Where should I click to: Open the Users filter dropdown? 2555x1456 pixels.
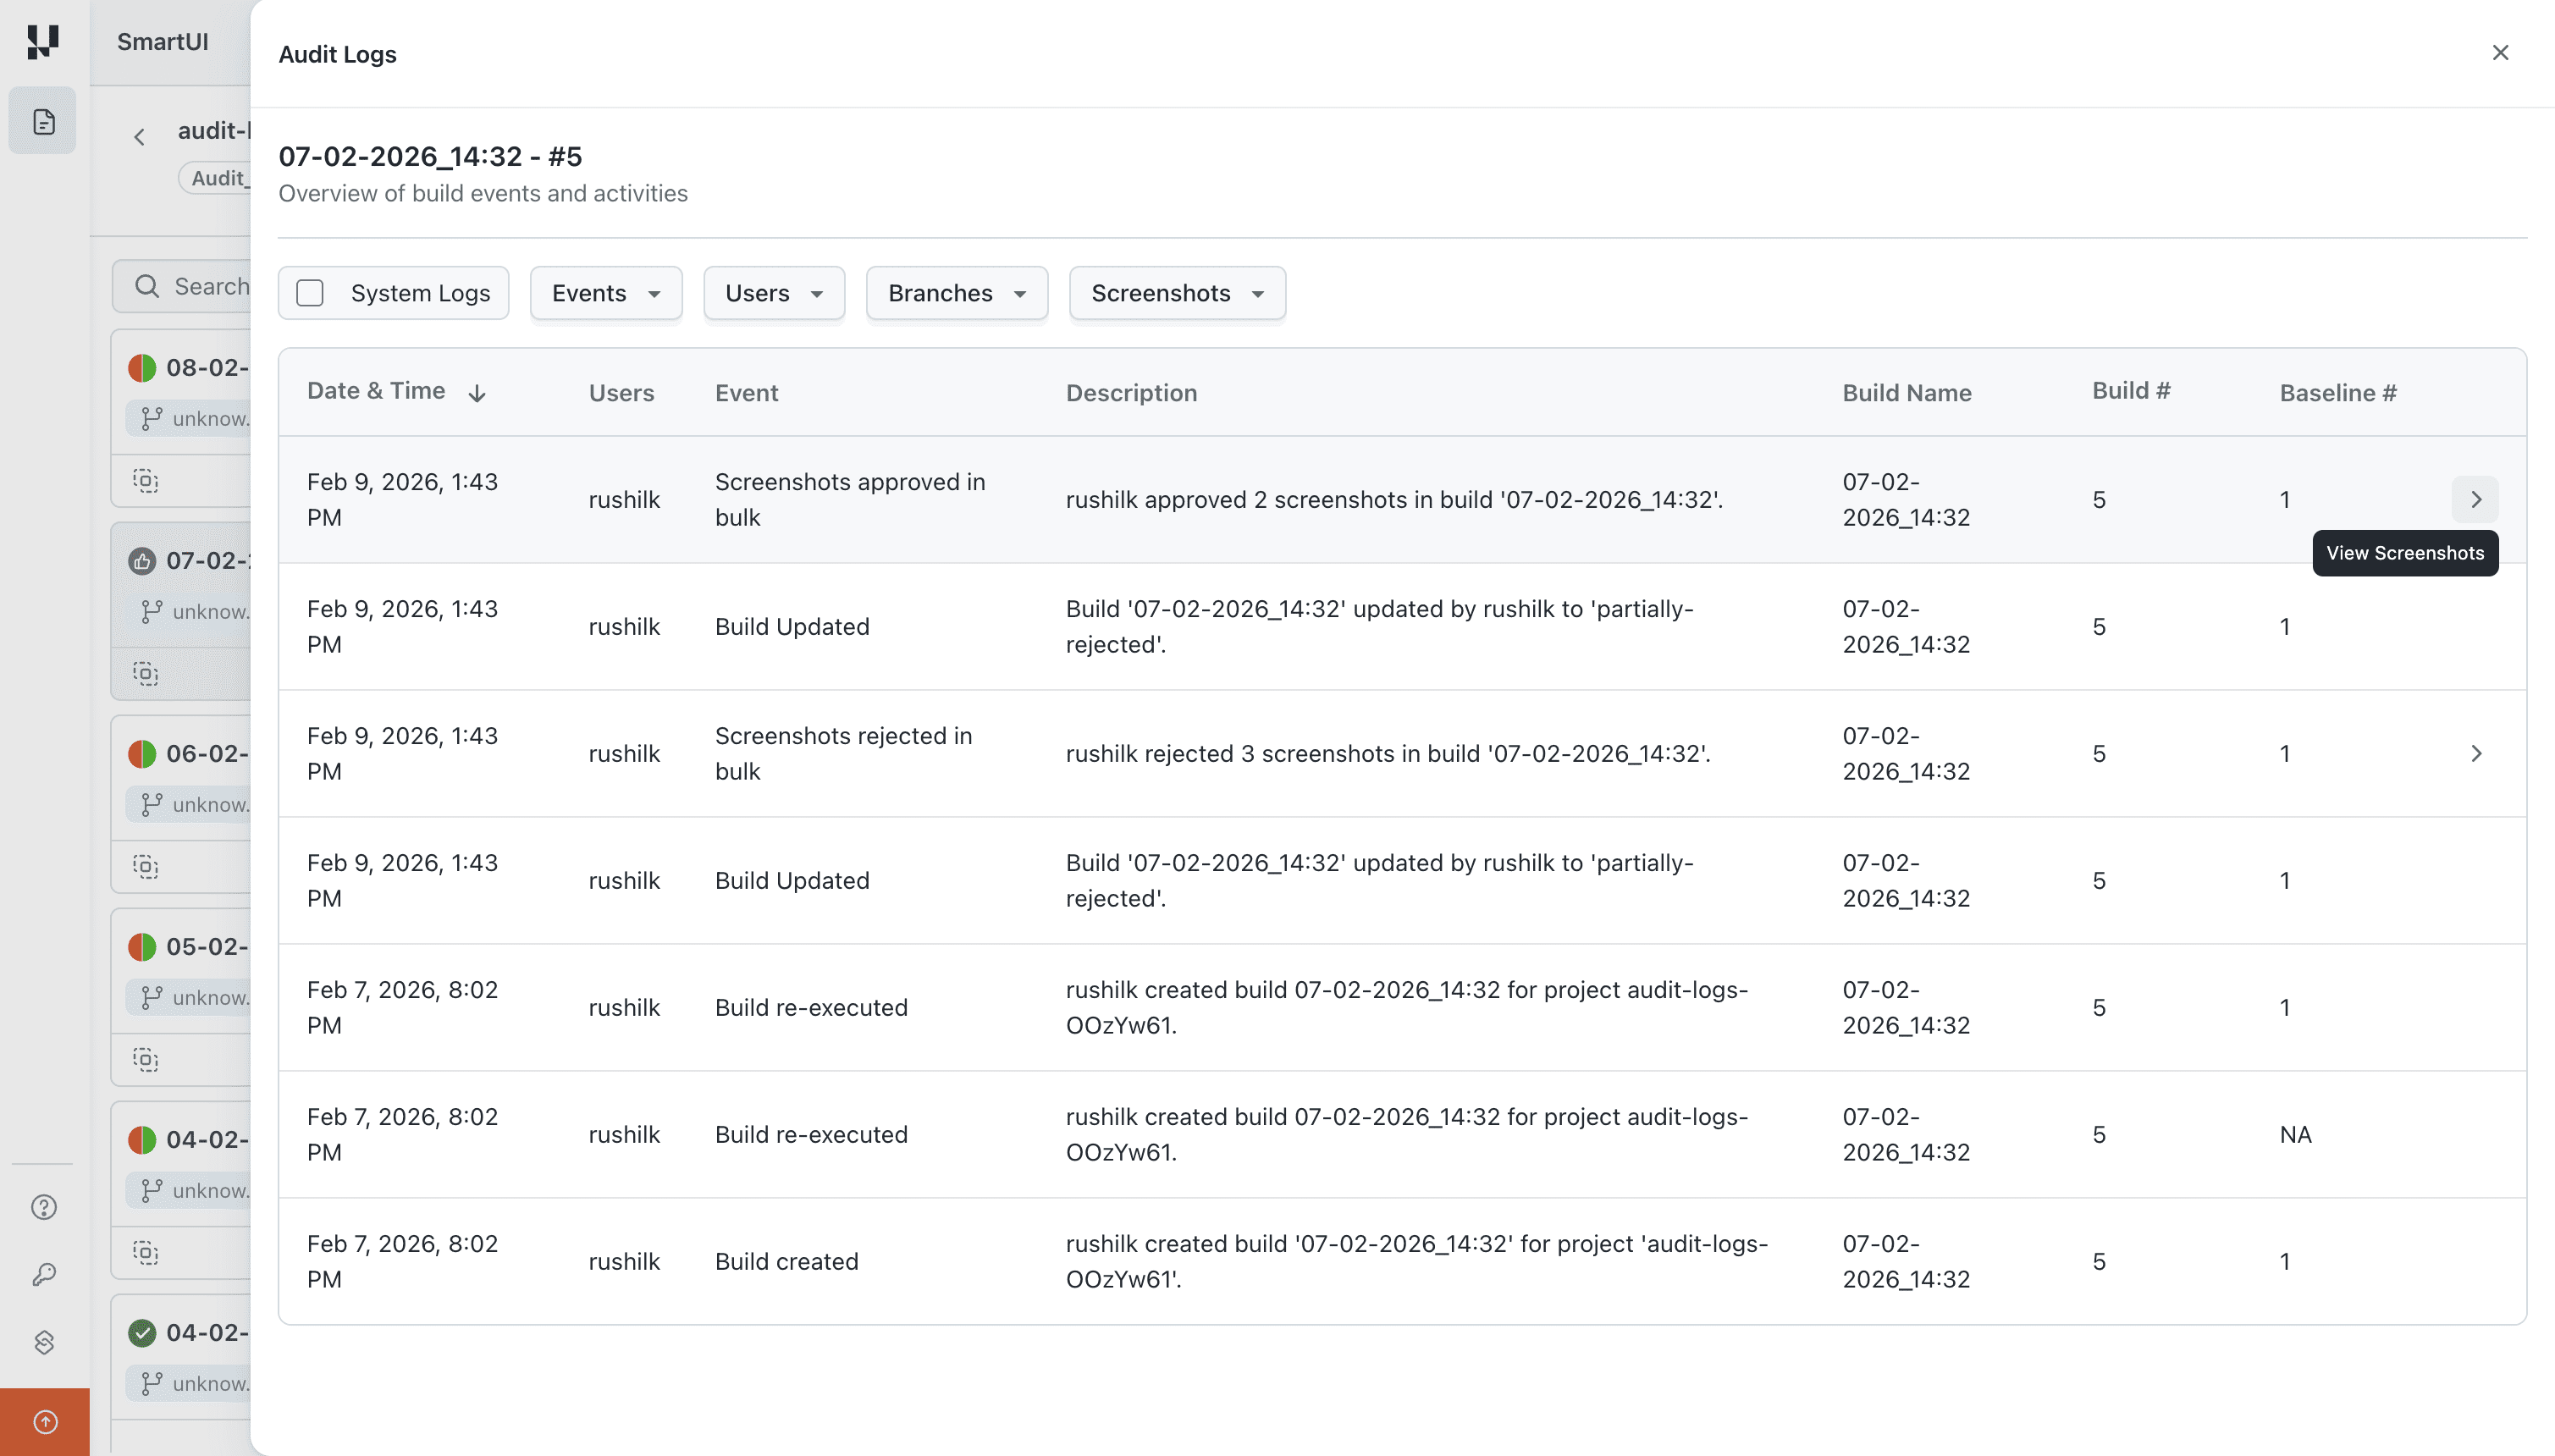(x=773, y=292)
